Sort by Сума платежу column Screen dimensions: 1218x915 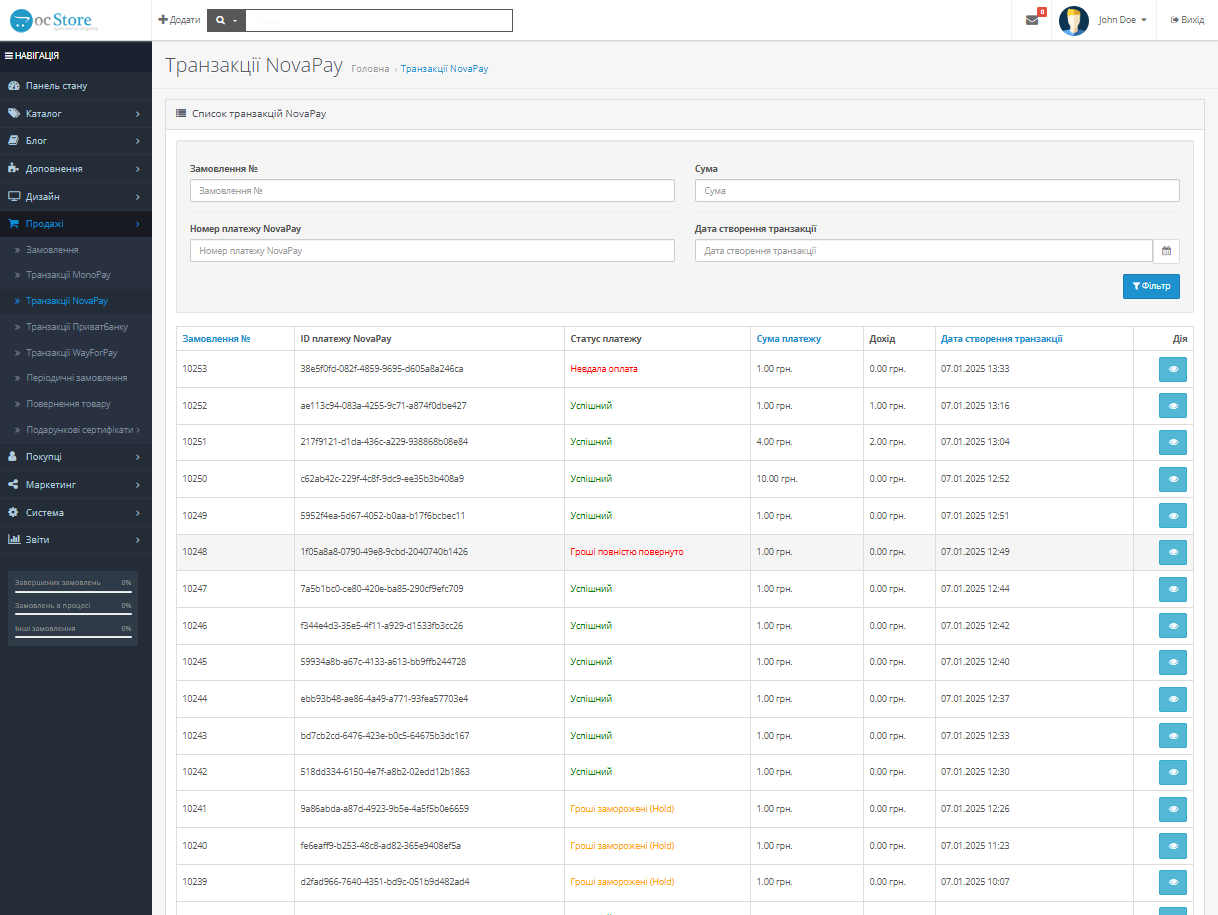[x=789, y=339]
